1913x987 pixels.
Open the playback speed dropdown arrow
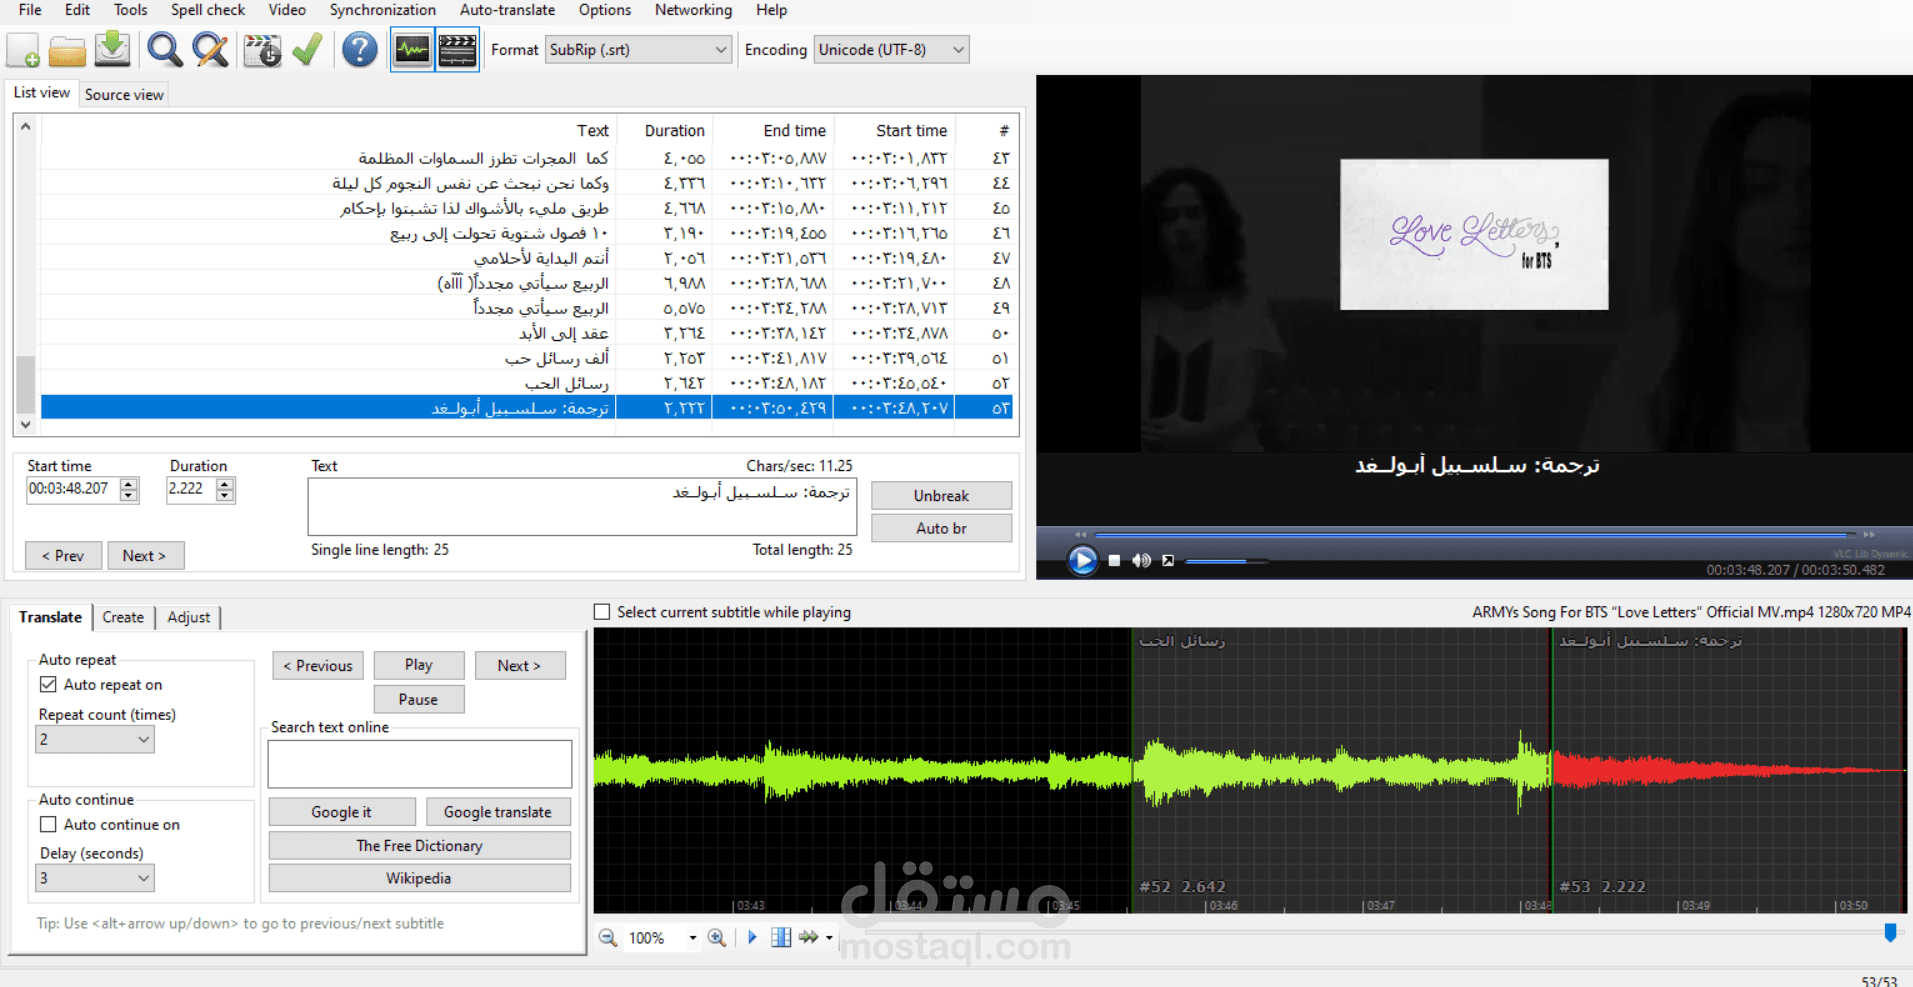[829, 938]
